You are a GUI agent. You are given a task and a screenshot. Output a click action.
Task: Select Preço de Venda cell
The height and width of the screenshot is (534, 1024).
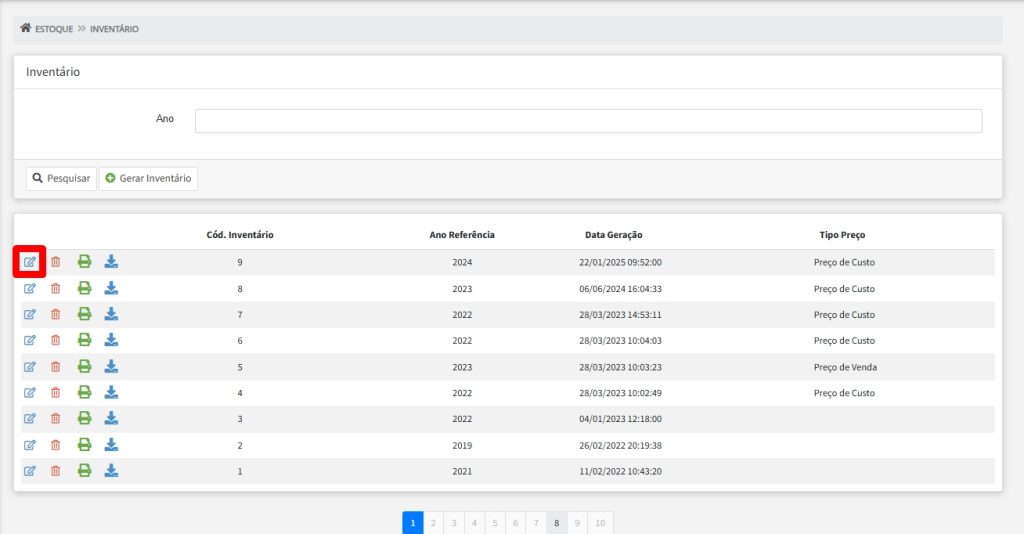[845, 367]
